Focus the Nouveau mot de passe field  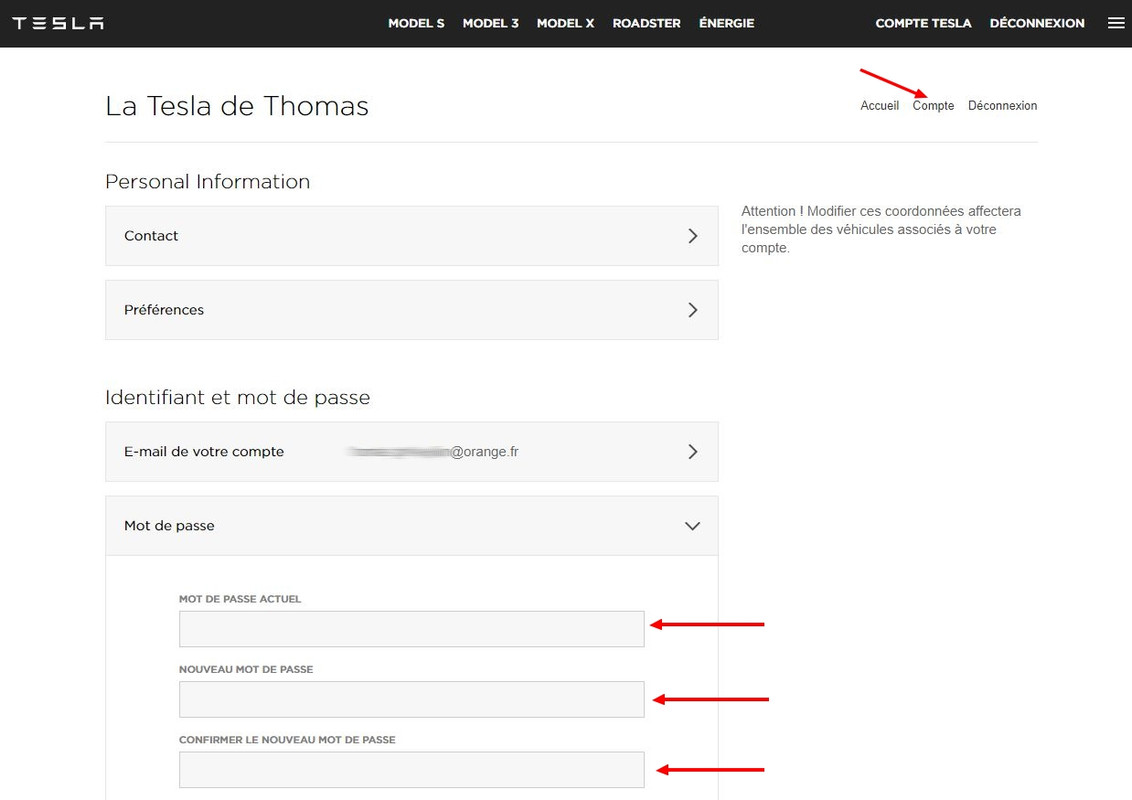tap(412, 699)
